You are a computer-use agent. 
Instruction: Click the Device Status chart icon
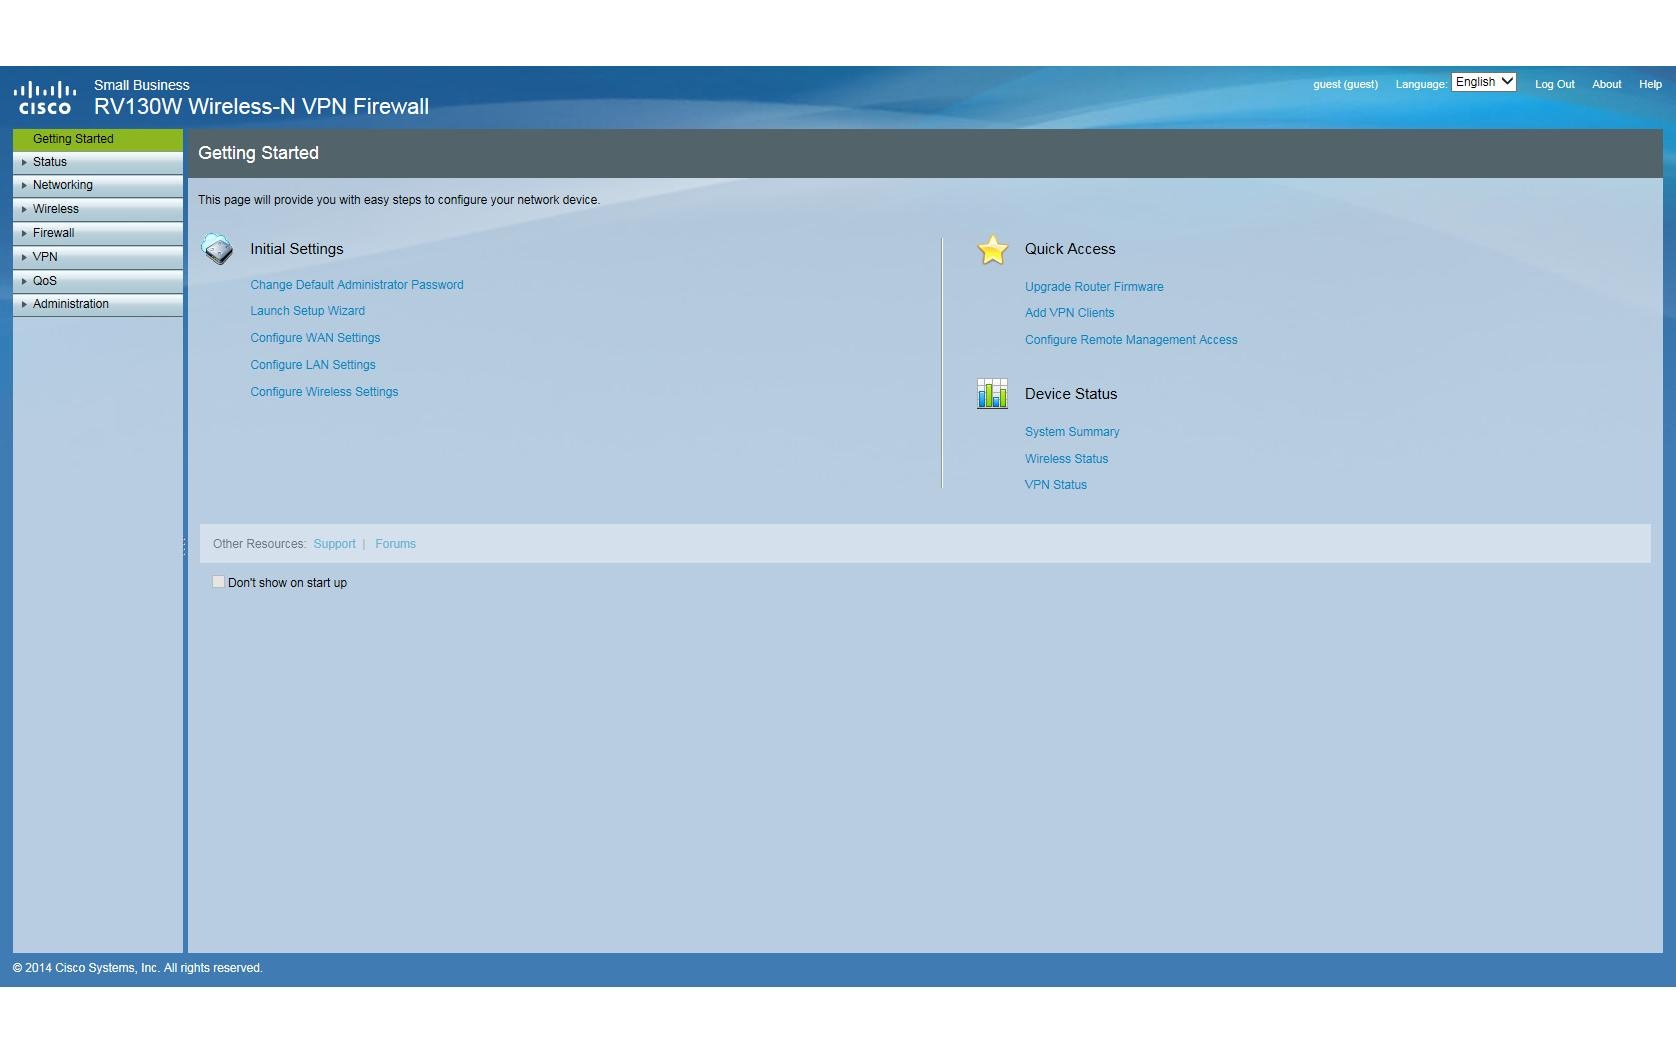click(992, 394)
